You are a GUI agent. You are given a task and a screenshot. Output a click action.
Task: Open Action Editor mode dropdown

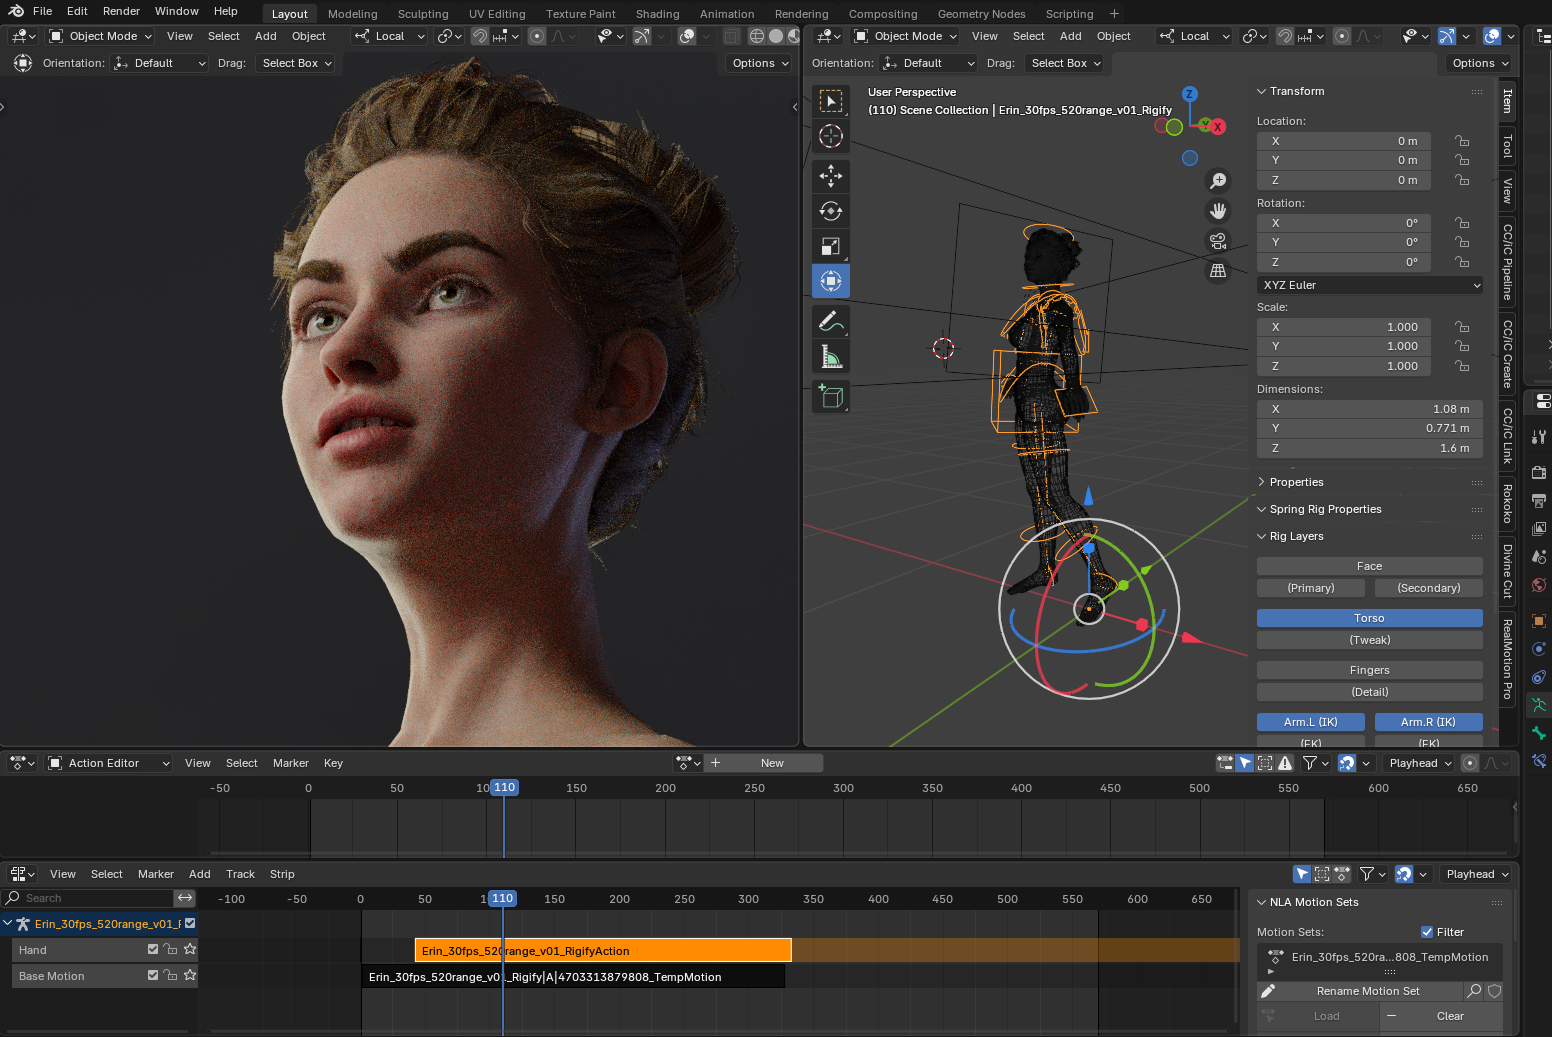tap(110, 763)
